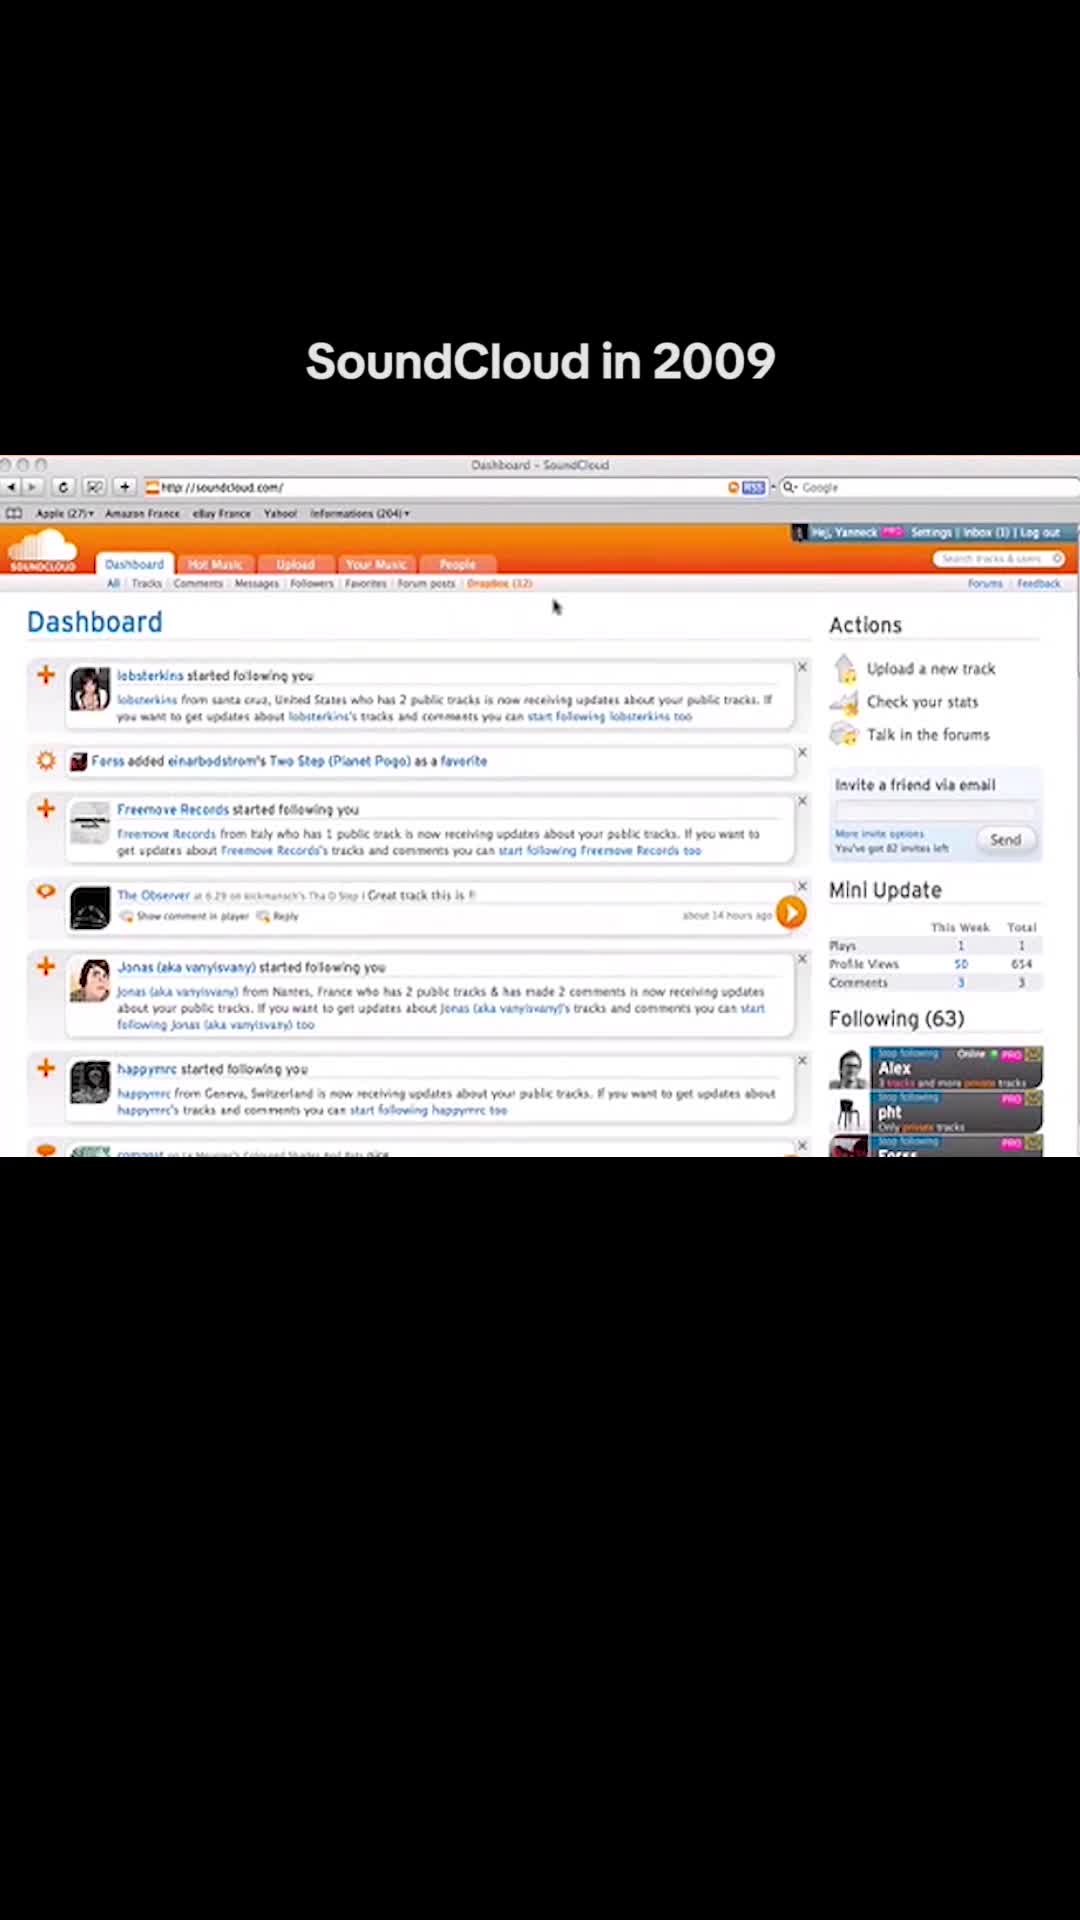Open Jonas (aka vanyisvany) avatar thumbnail
This screenshot has width=1080, height=1920.
pyautogui.click(x=90, y=981)
